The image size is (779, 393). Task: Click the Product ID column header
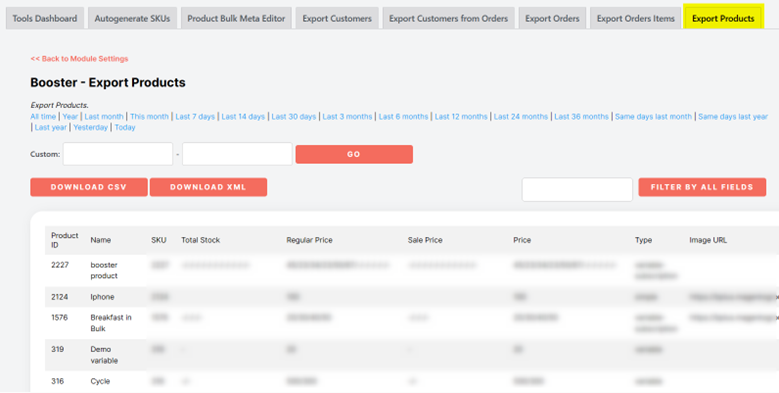pos(65,240)
